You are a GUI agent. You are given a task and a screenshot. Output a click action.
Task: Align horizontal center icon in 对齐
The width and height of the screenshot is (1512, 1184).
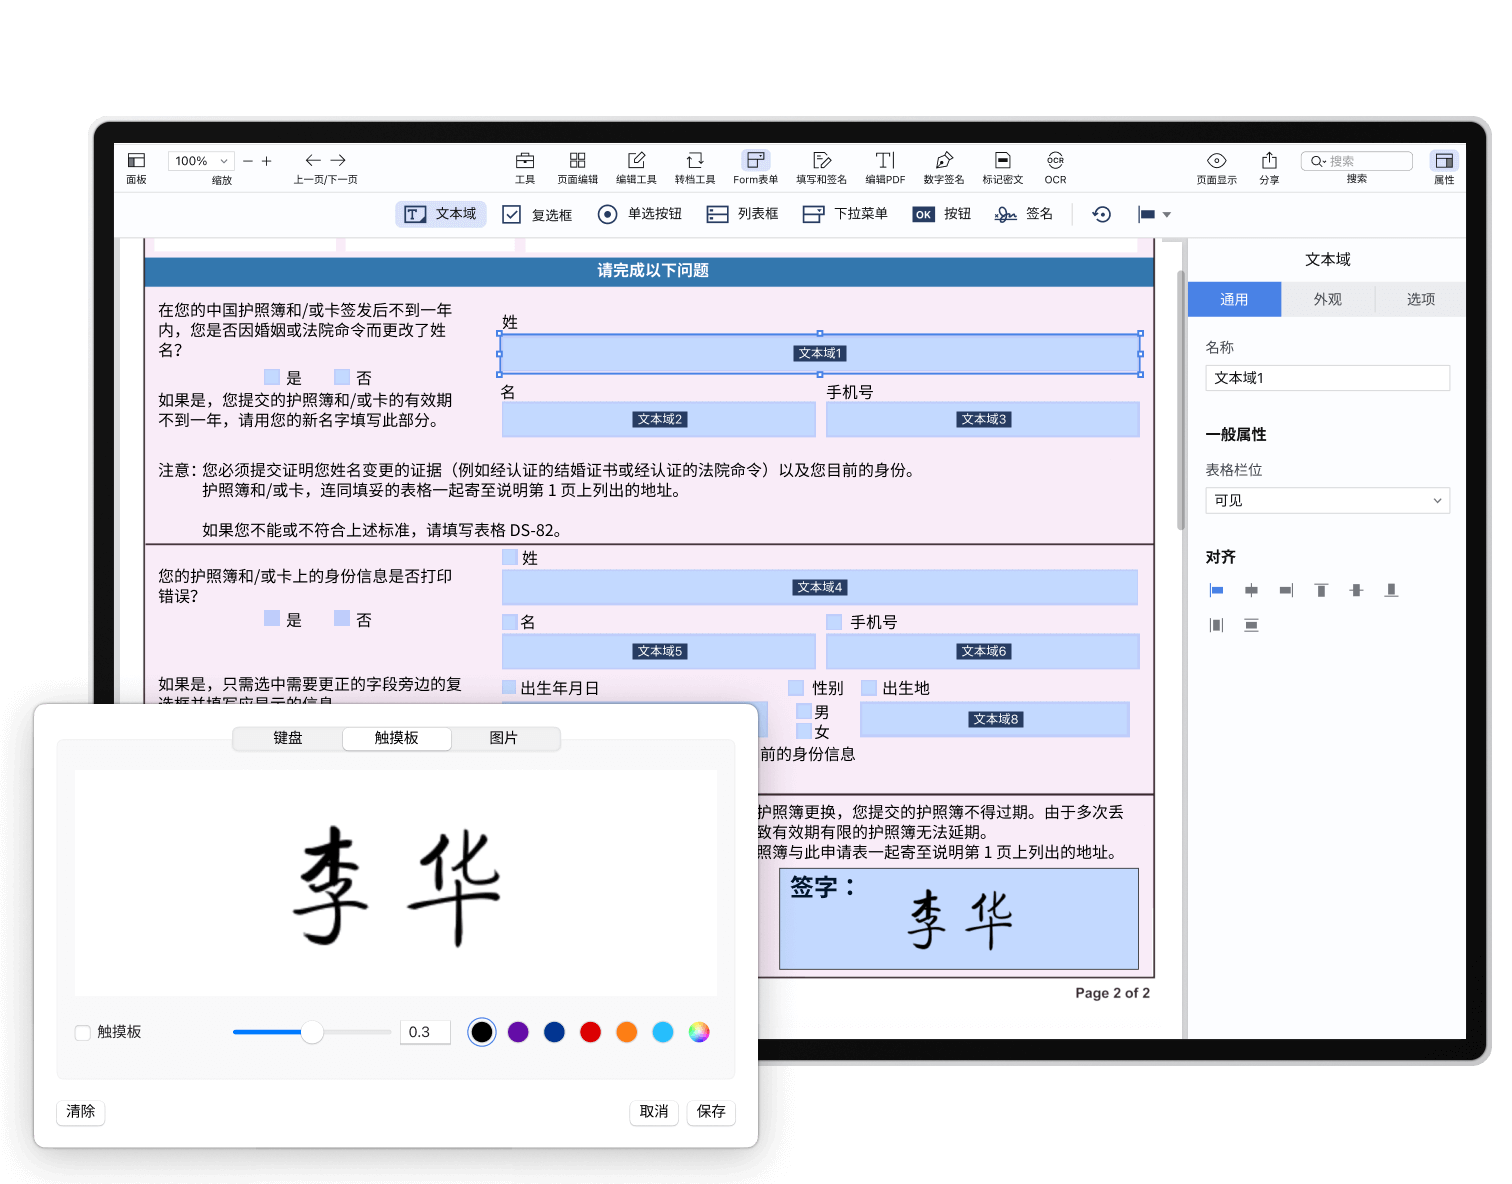pos(1251,590)
